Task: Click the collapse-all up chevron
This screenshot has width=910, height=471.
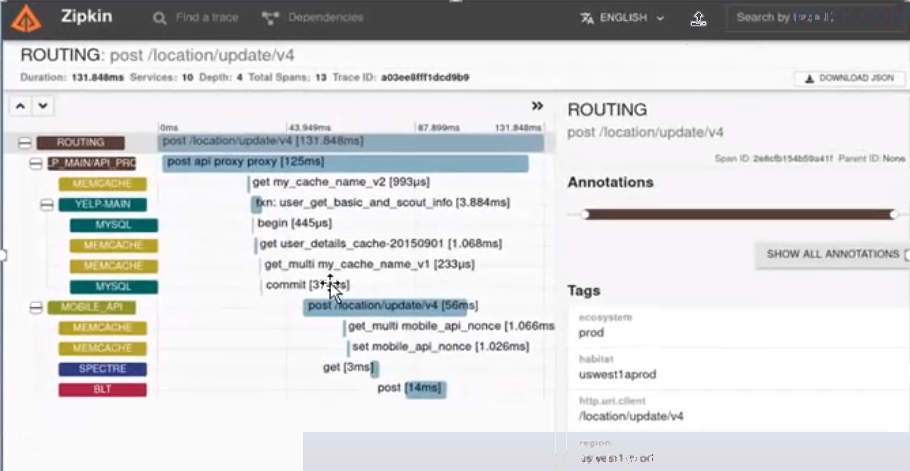Action: (x=20, y=106)
